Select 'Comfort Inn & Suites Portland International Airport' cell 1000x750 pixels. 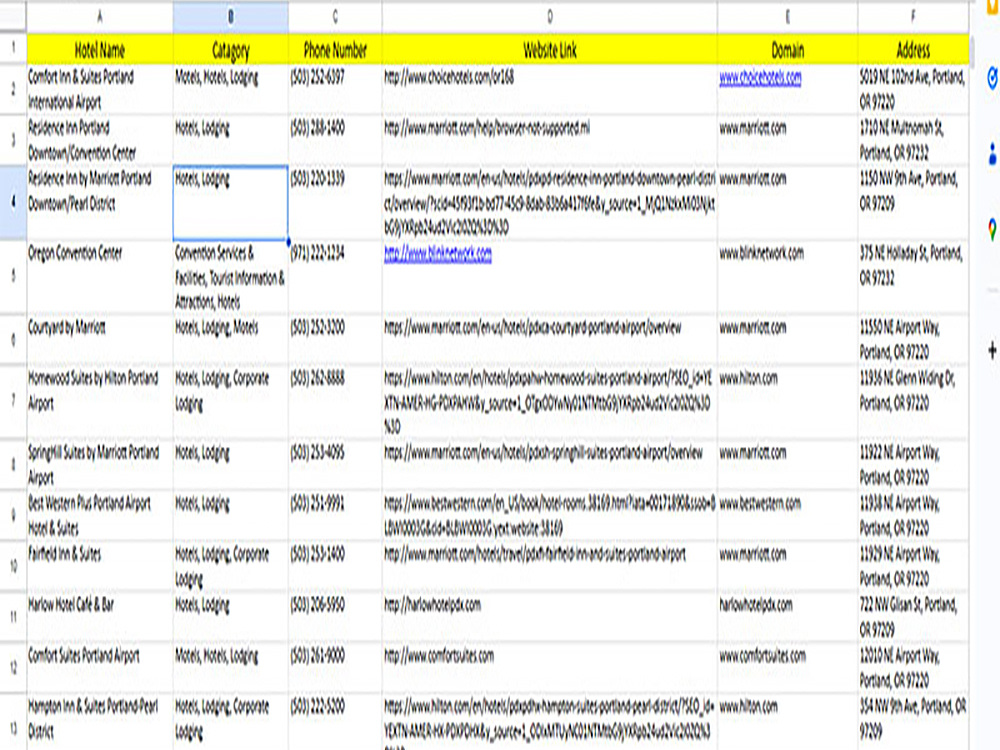coord(99,90)
